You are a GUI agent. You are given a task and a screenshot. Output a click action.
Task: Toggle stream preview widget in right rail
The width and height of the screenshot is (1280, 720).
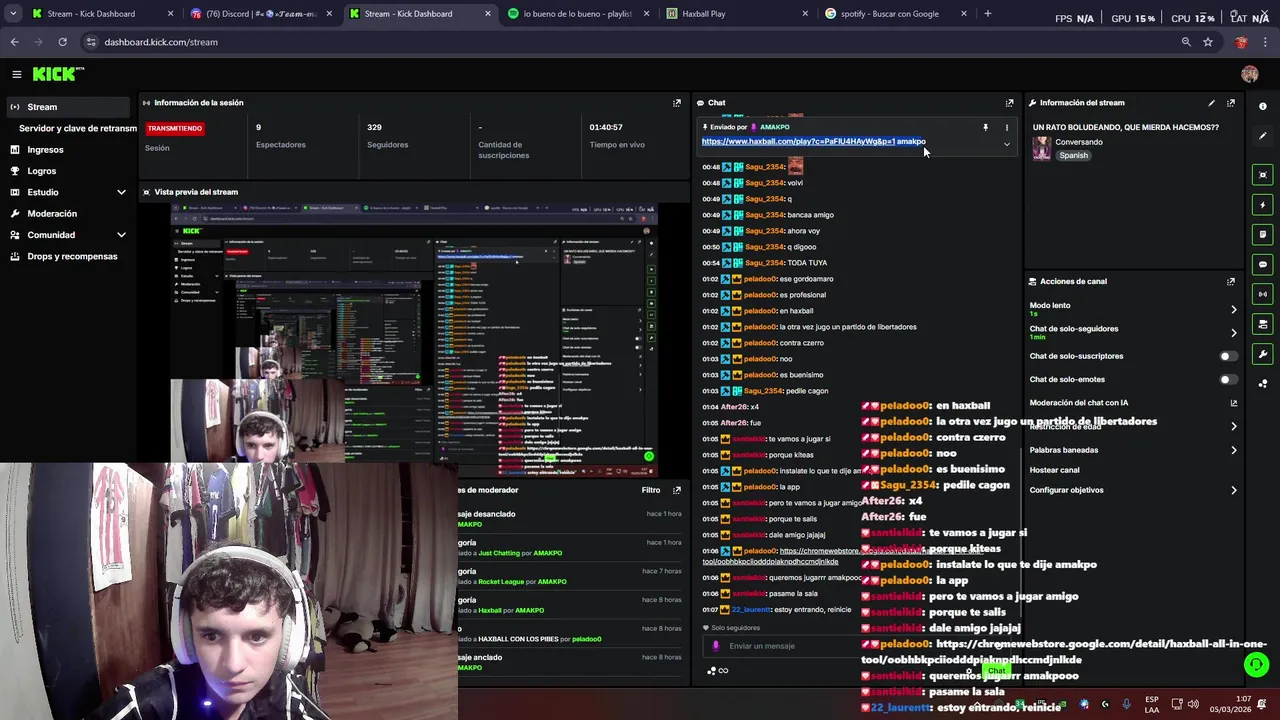point(1263,175)
